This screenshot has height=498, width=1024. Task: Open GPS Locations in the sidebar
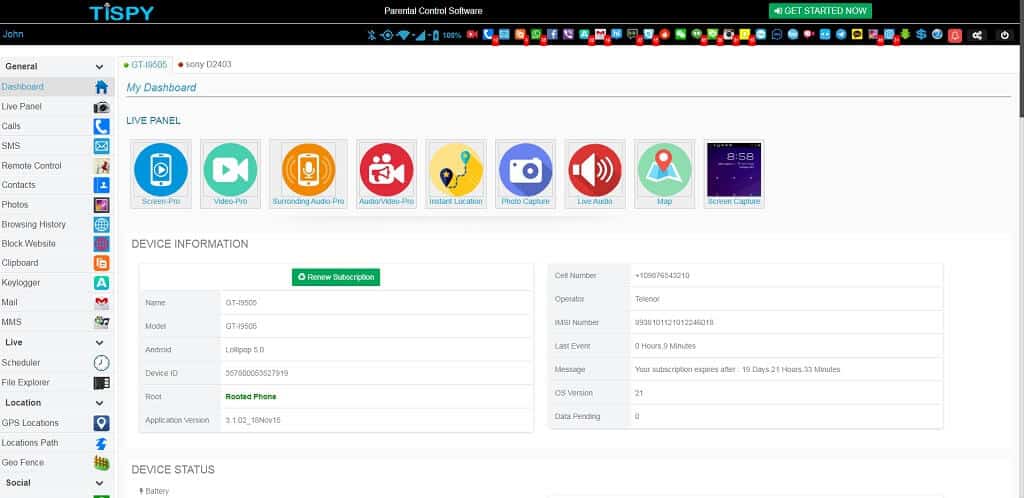[x=57, y=423]
